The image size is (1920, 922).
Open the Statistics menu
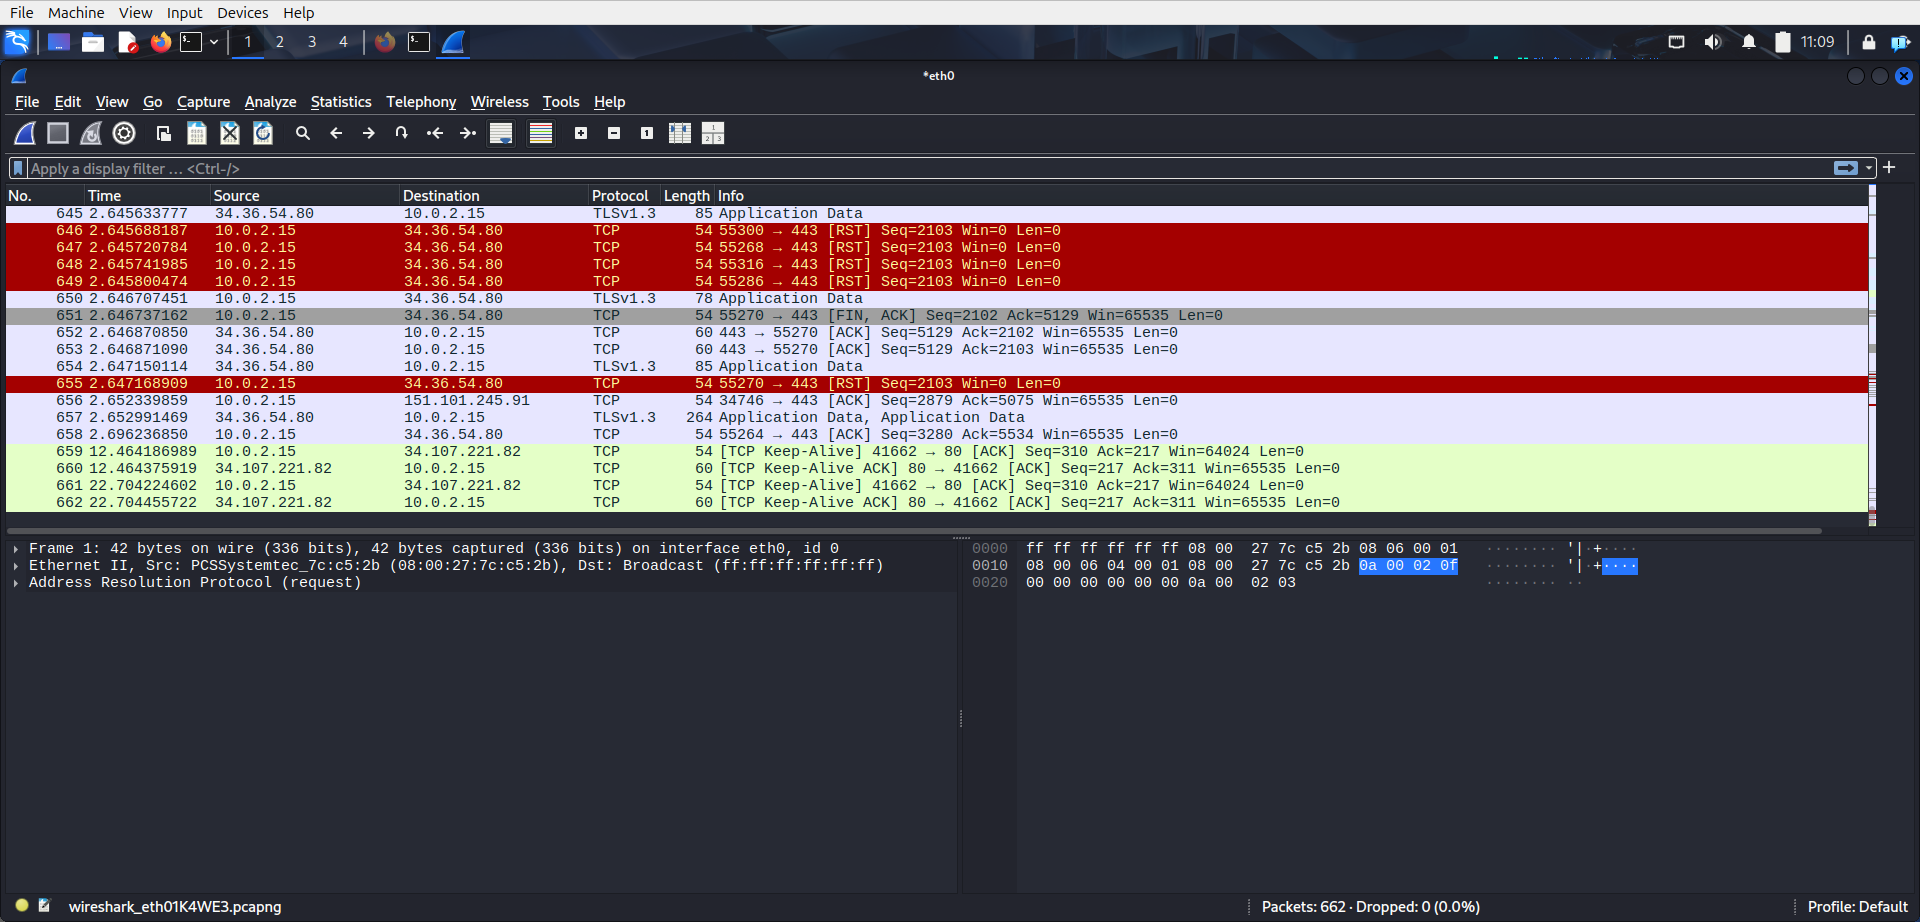(x=340, y=102)
